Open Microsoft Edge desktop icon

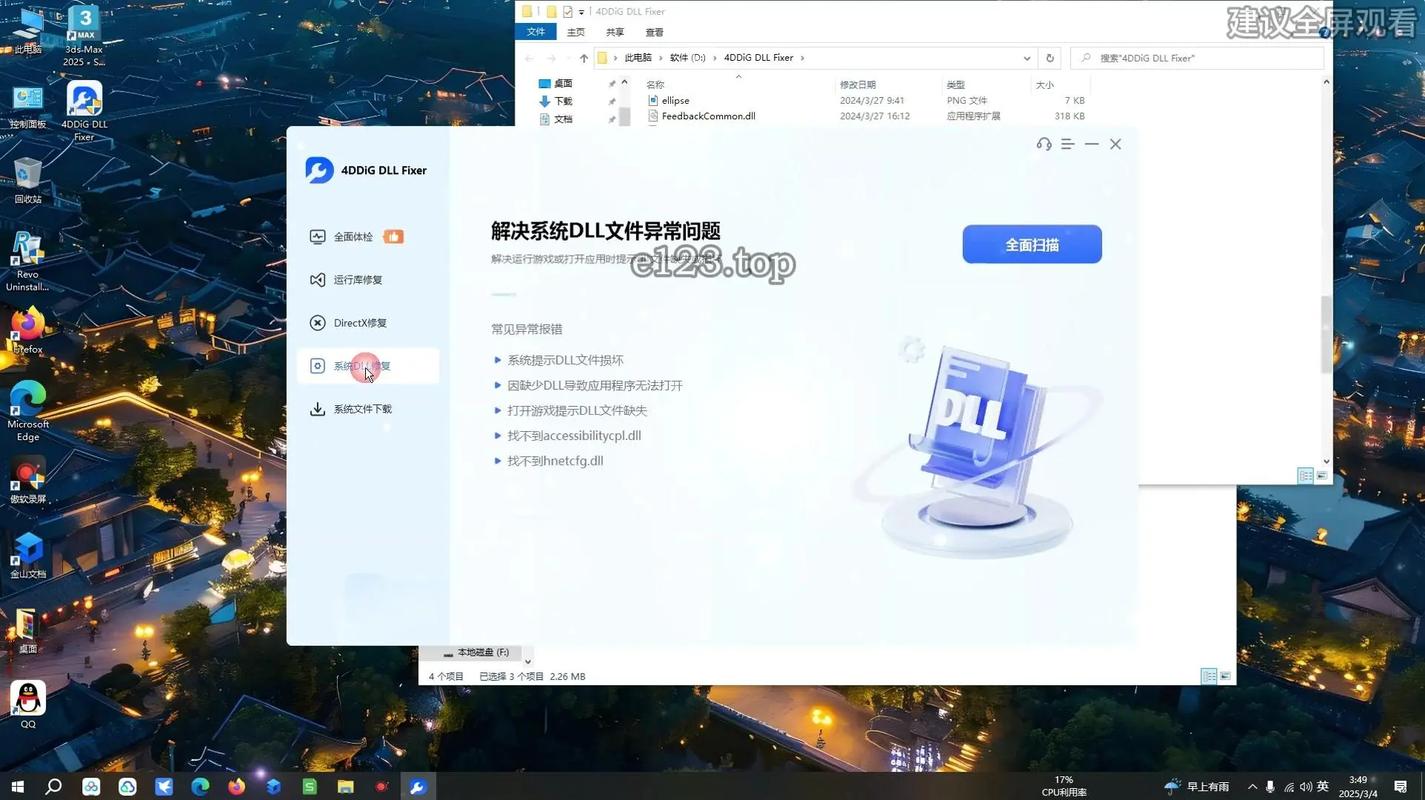pyautogui.click(x=28, y=411)
